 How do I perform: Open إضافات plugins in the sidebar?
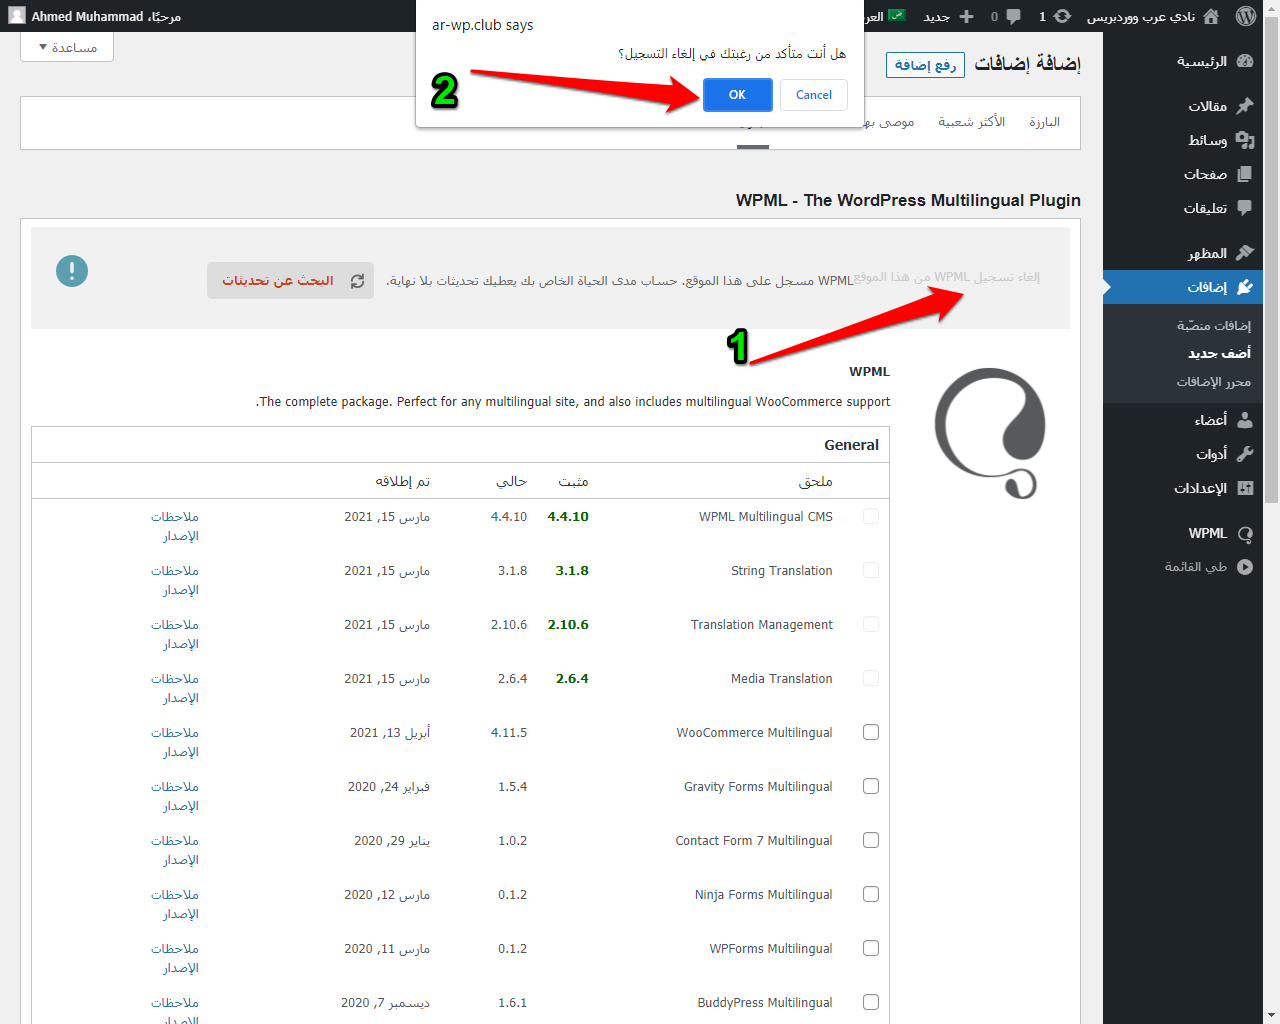1183,287
